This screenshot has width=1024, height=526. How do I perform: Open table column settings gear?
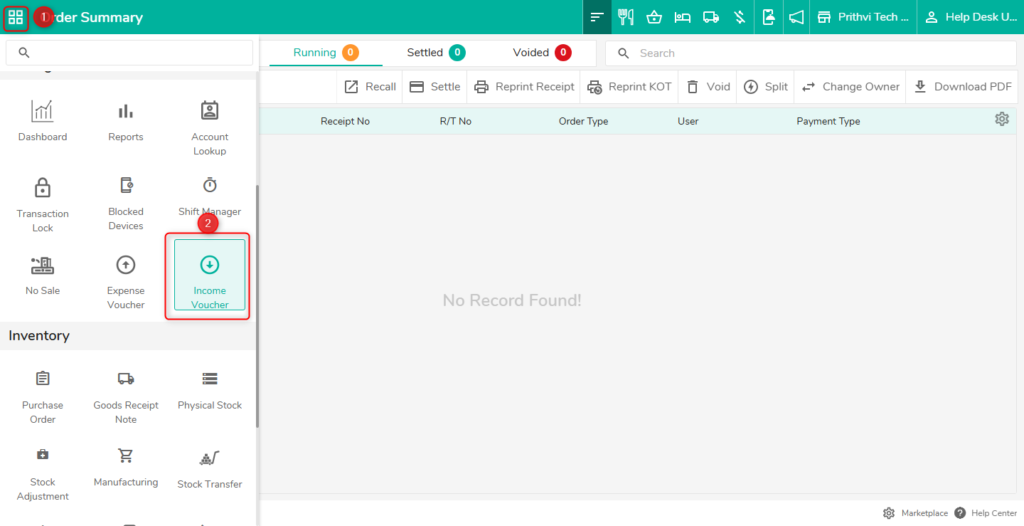1002,119
